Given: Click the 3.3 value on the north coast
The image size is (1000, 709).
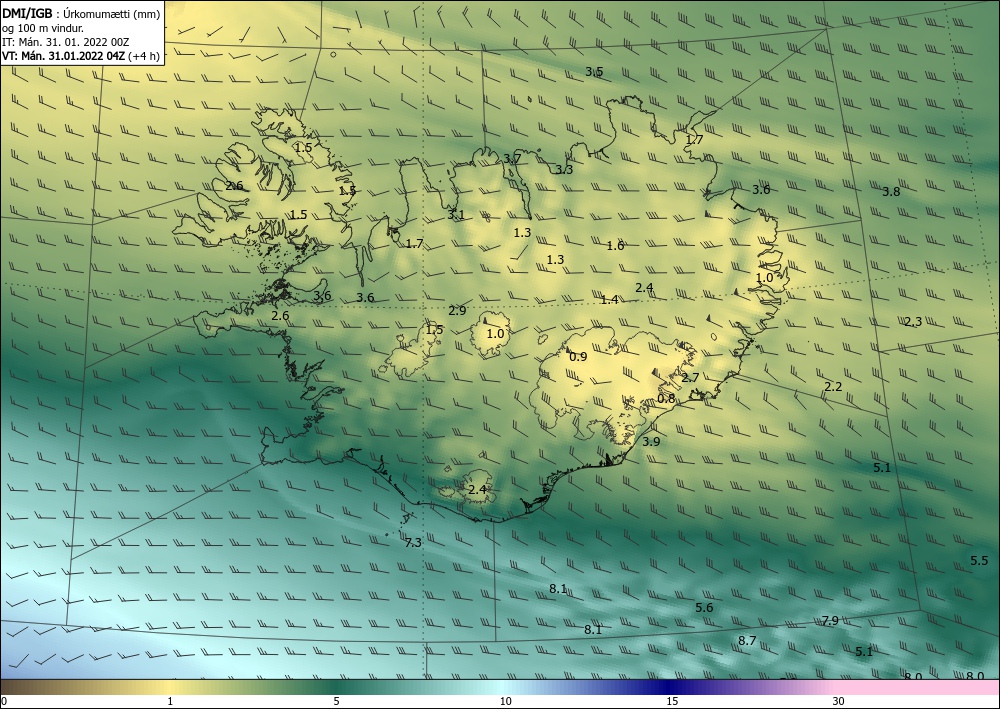Looking at the screenshot, I should [x=564, y=169].
